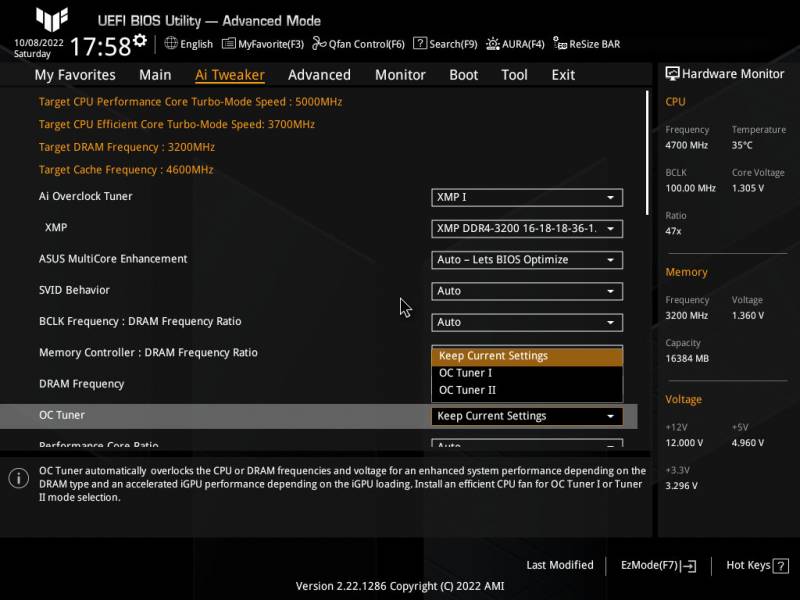Select Memory Controller : DRAM Frequency Ratio row
The image size is (800, 600).
(148, 353)
